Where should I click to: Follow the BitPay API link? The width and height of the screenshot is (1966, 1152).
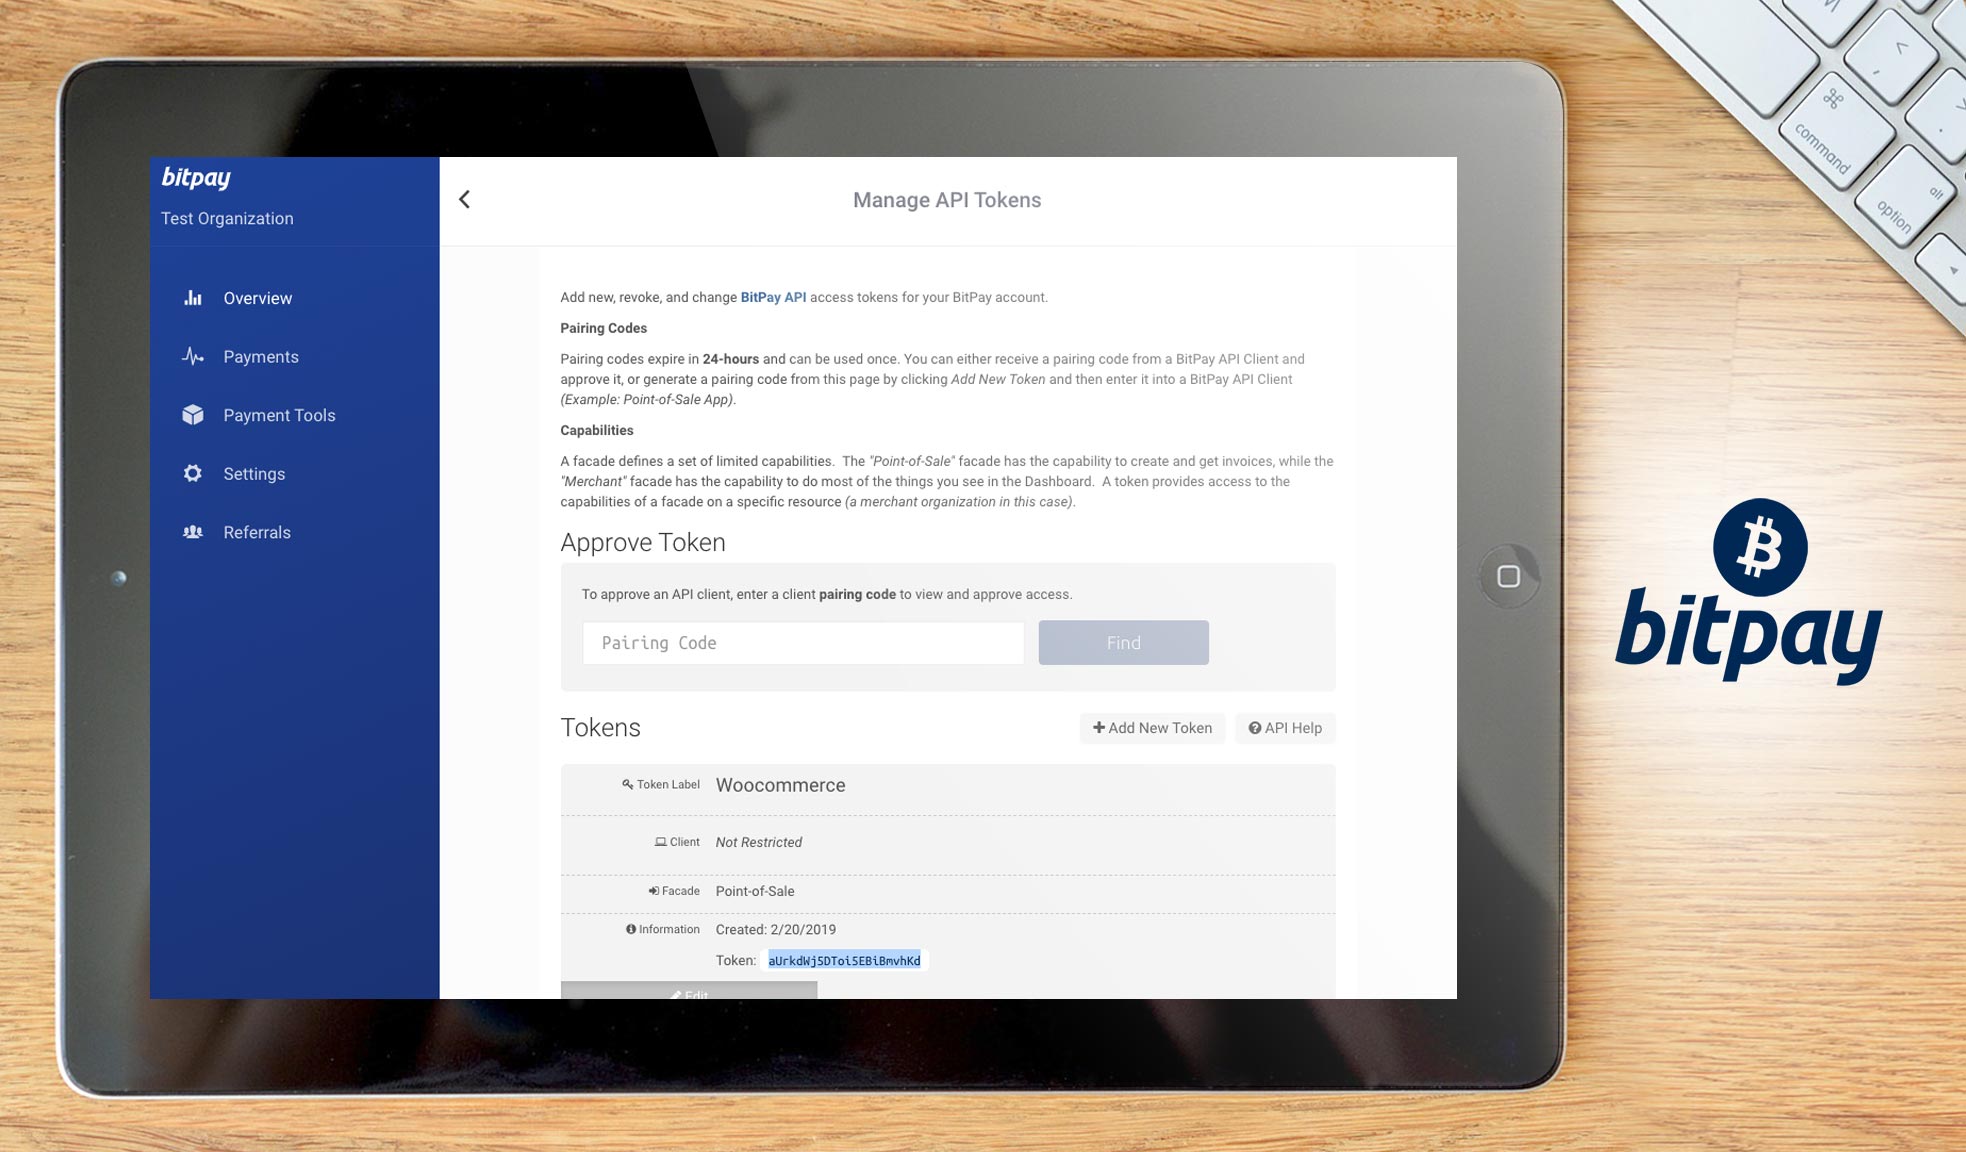coord(773,297)
